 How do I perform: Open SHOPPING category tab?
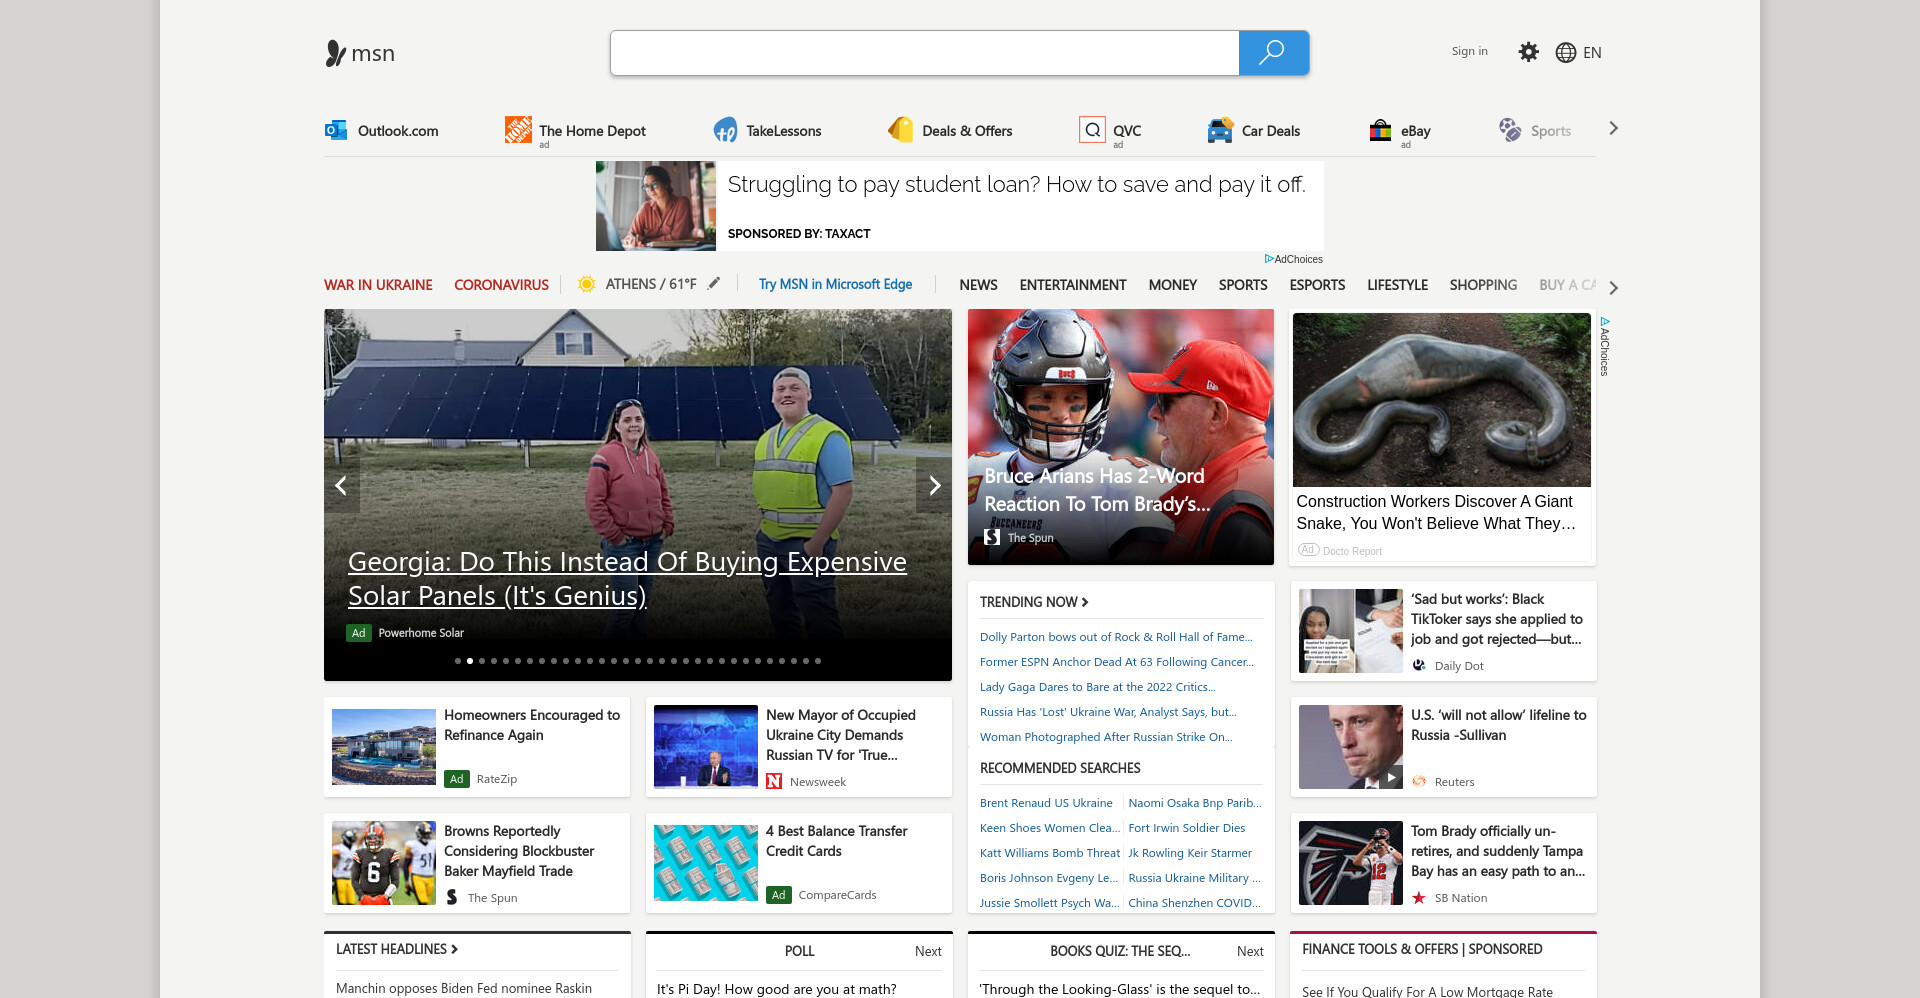pos(1483,285)
